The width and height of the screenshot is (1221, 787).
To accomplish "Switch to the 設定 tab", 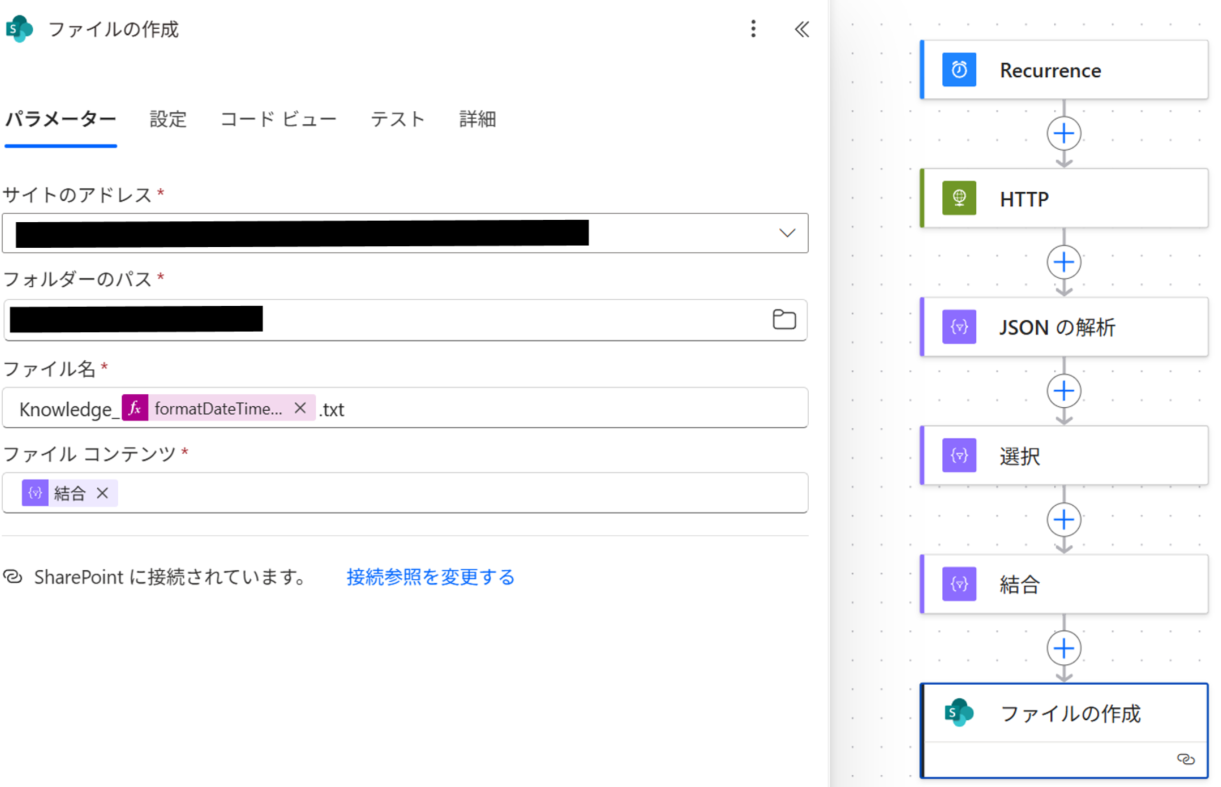I will coord(168,119).
